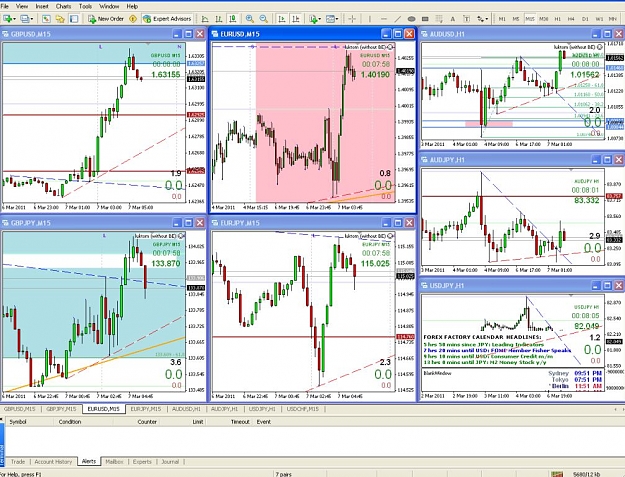This screenshot has width=625, height=477.
Task: Click the chart Templates icon
Action: tap(330, 19)
